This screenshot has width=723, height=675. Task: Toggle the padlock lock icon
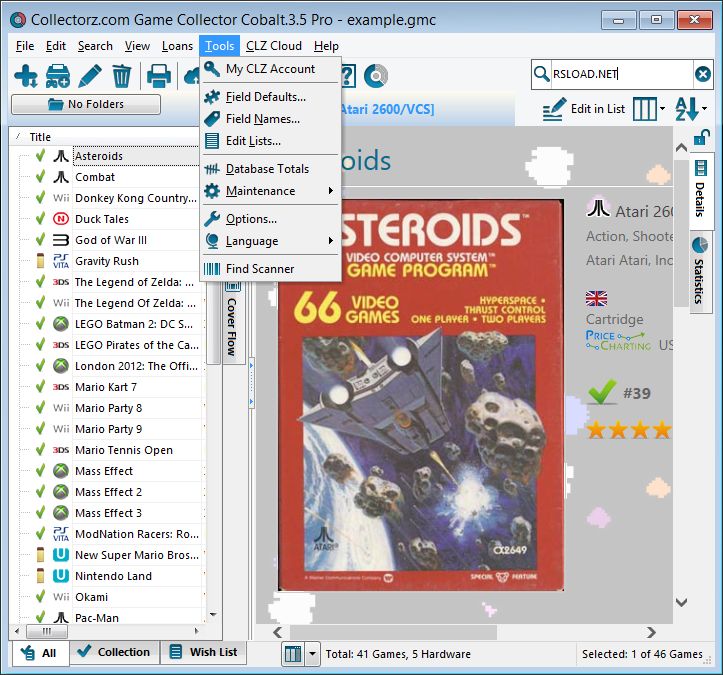(701, 137)
